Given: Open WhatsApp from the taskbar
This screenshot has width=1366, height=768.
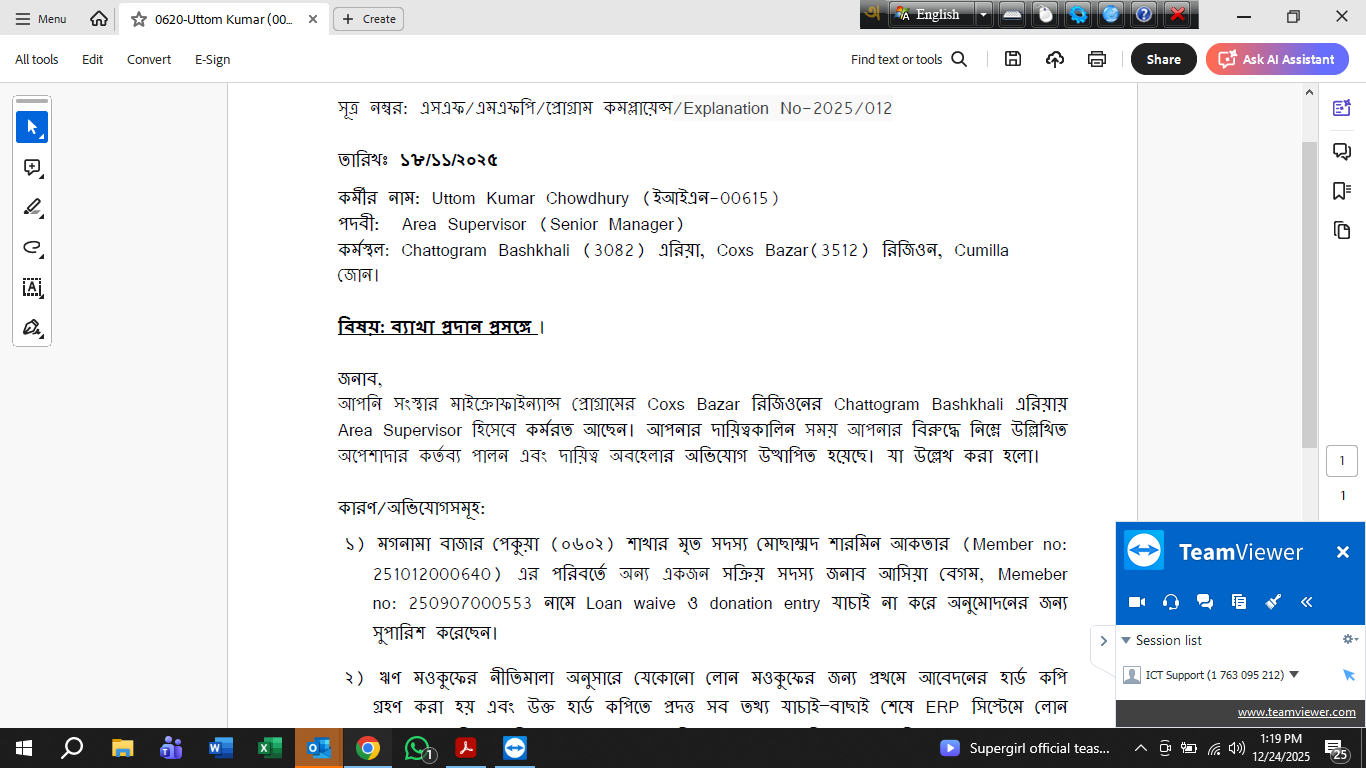Looking at the screenshot, I should [x=417, y=748].
